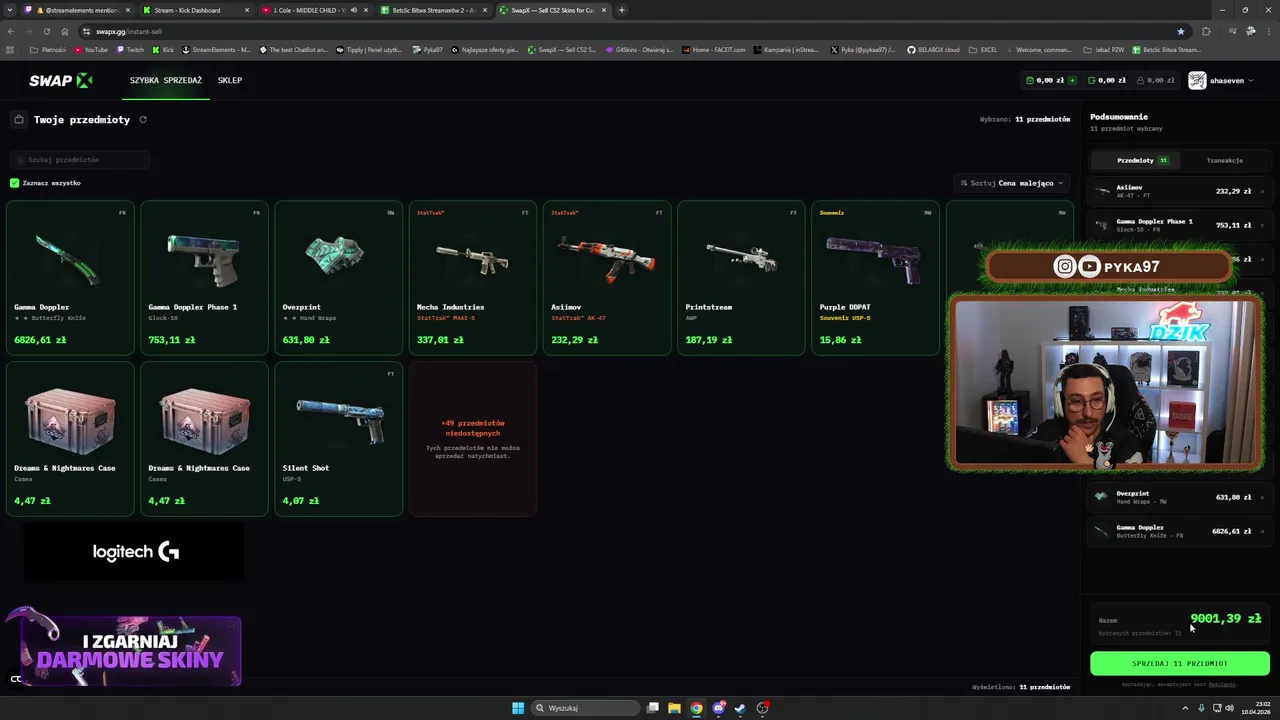Viewport: 1280px width, 720px height.
Task: Open the EXCEL bookmark folder
Action: [982, 50]
